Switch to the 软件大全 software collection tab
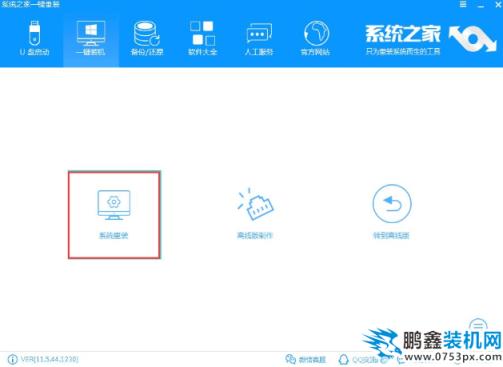Screen dimensions: 503x367 click(x=202, y=38)
